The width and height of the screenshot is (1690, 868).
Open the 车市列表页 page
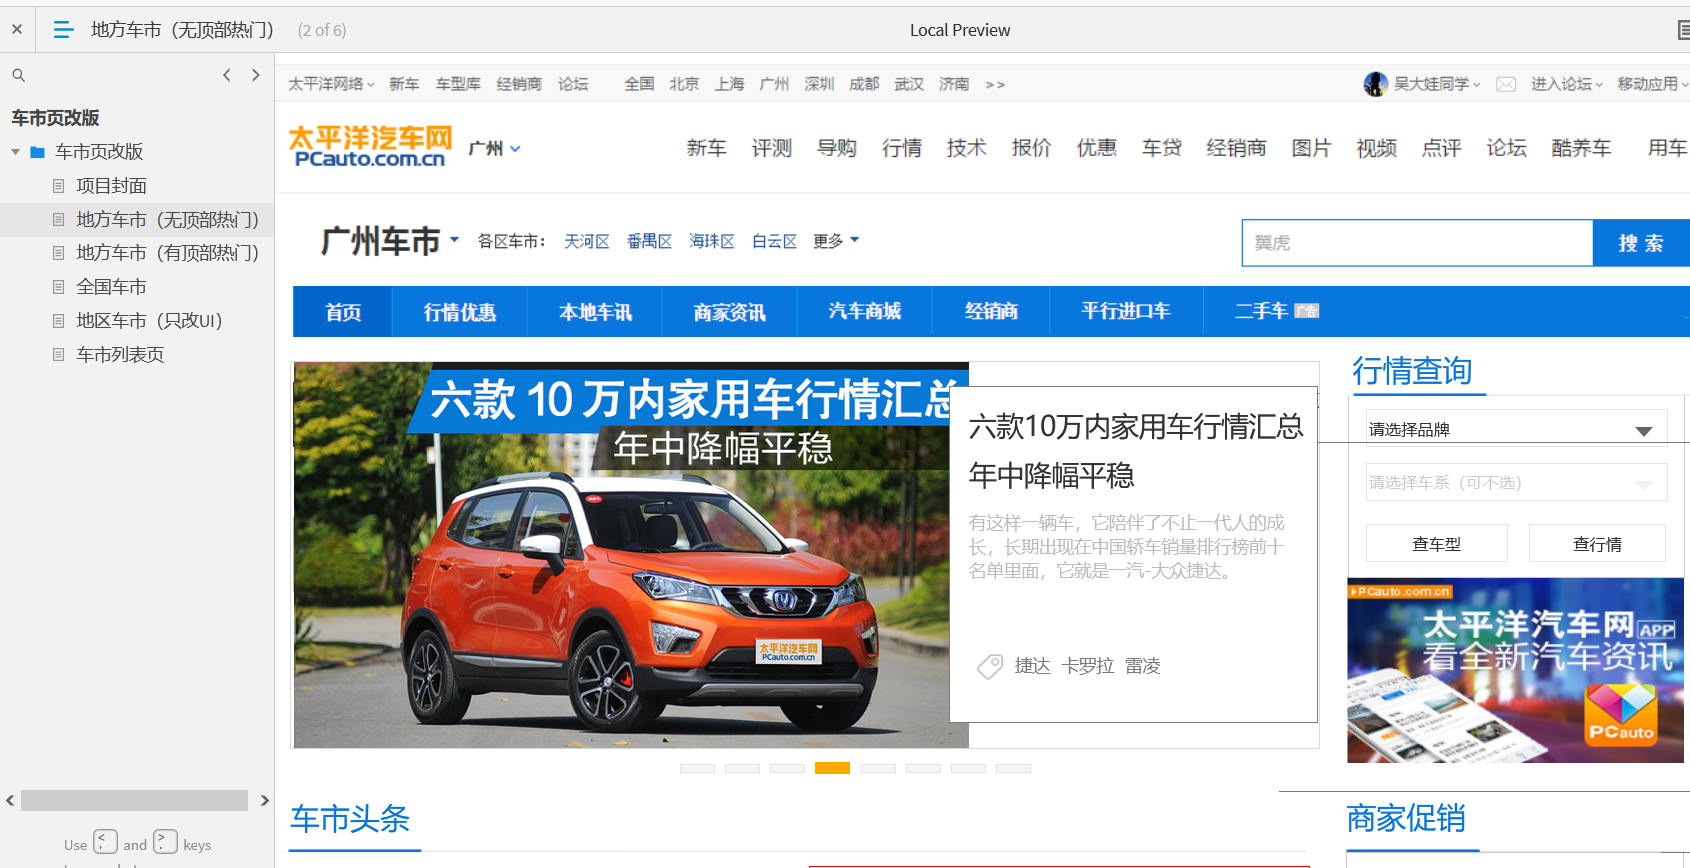tap(120, 355)
